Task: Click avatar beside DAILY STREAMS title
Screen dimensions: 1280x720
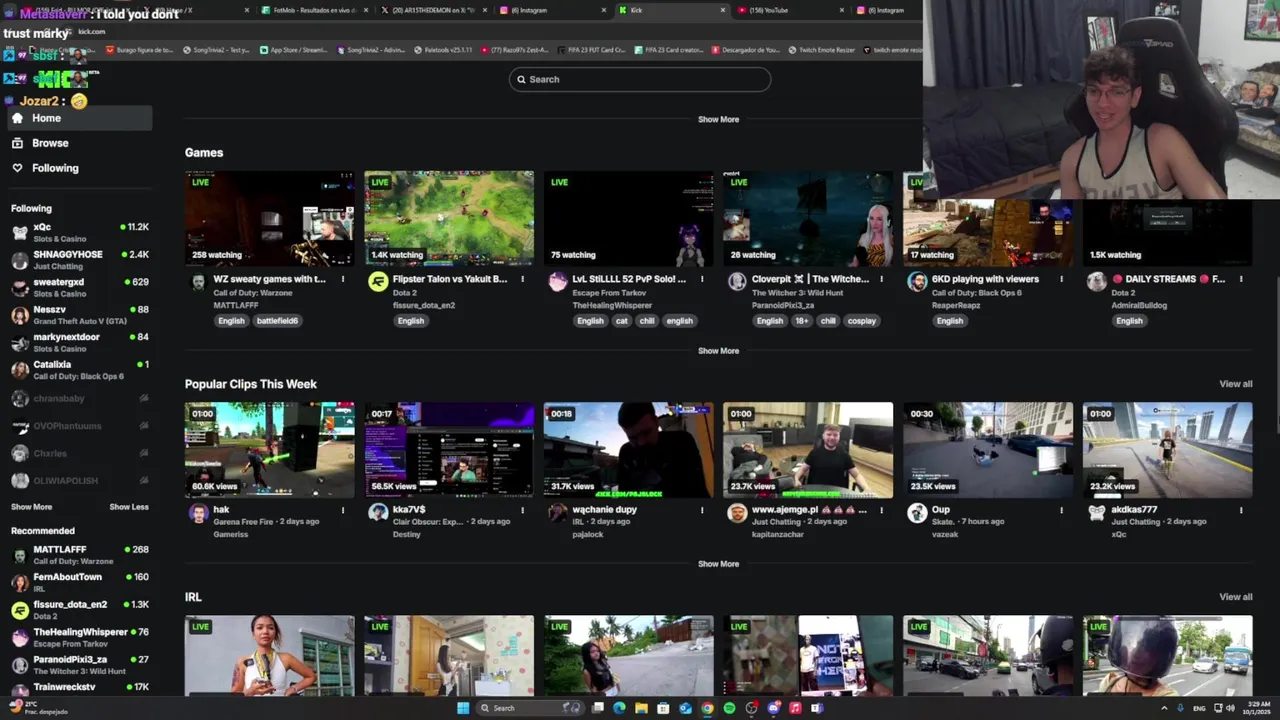Action: point(1097,282)
